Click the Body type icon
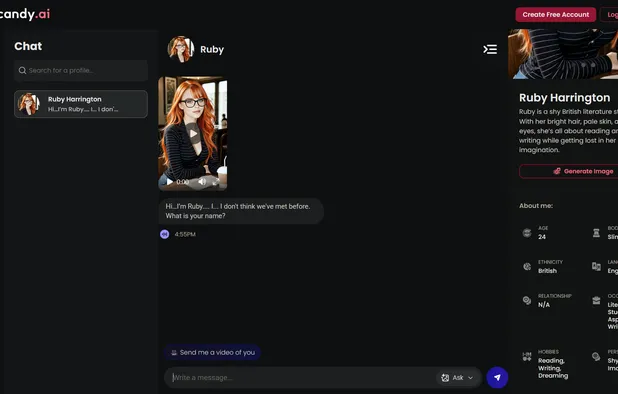Image resolution: width=618 pixels, height=394 pixels. pos(596,233)
